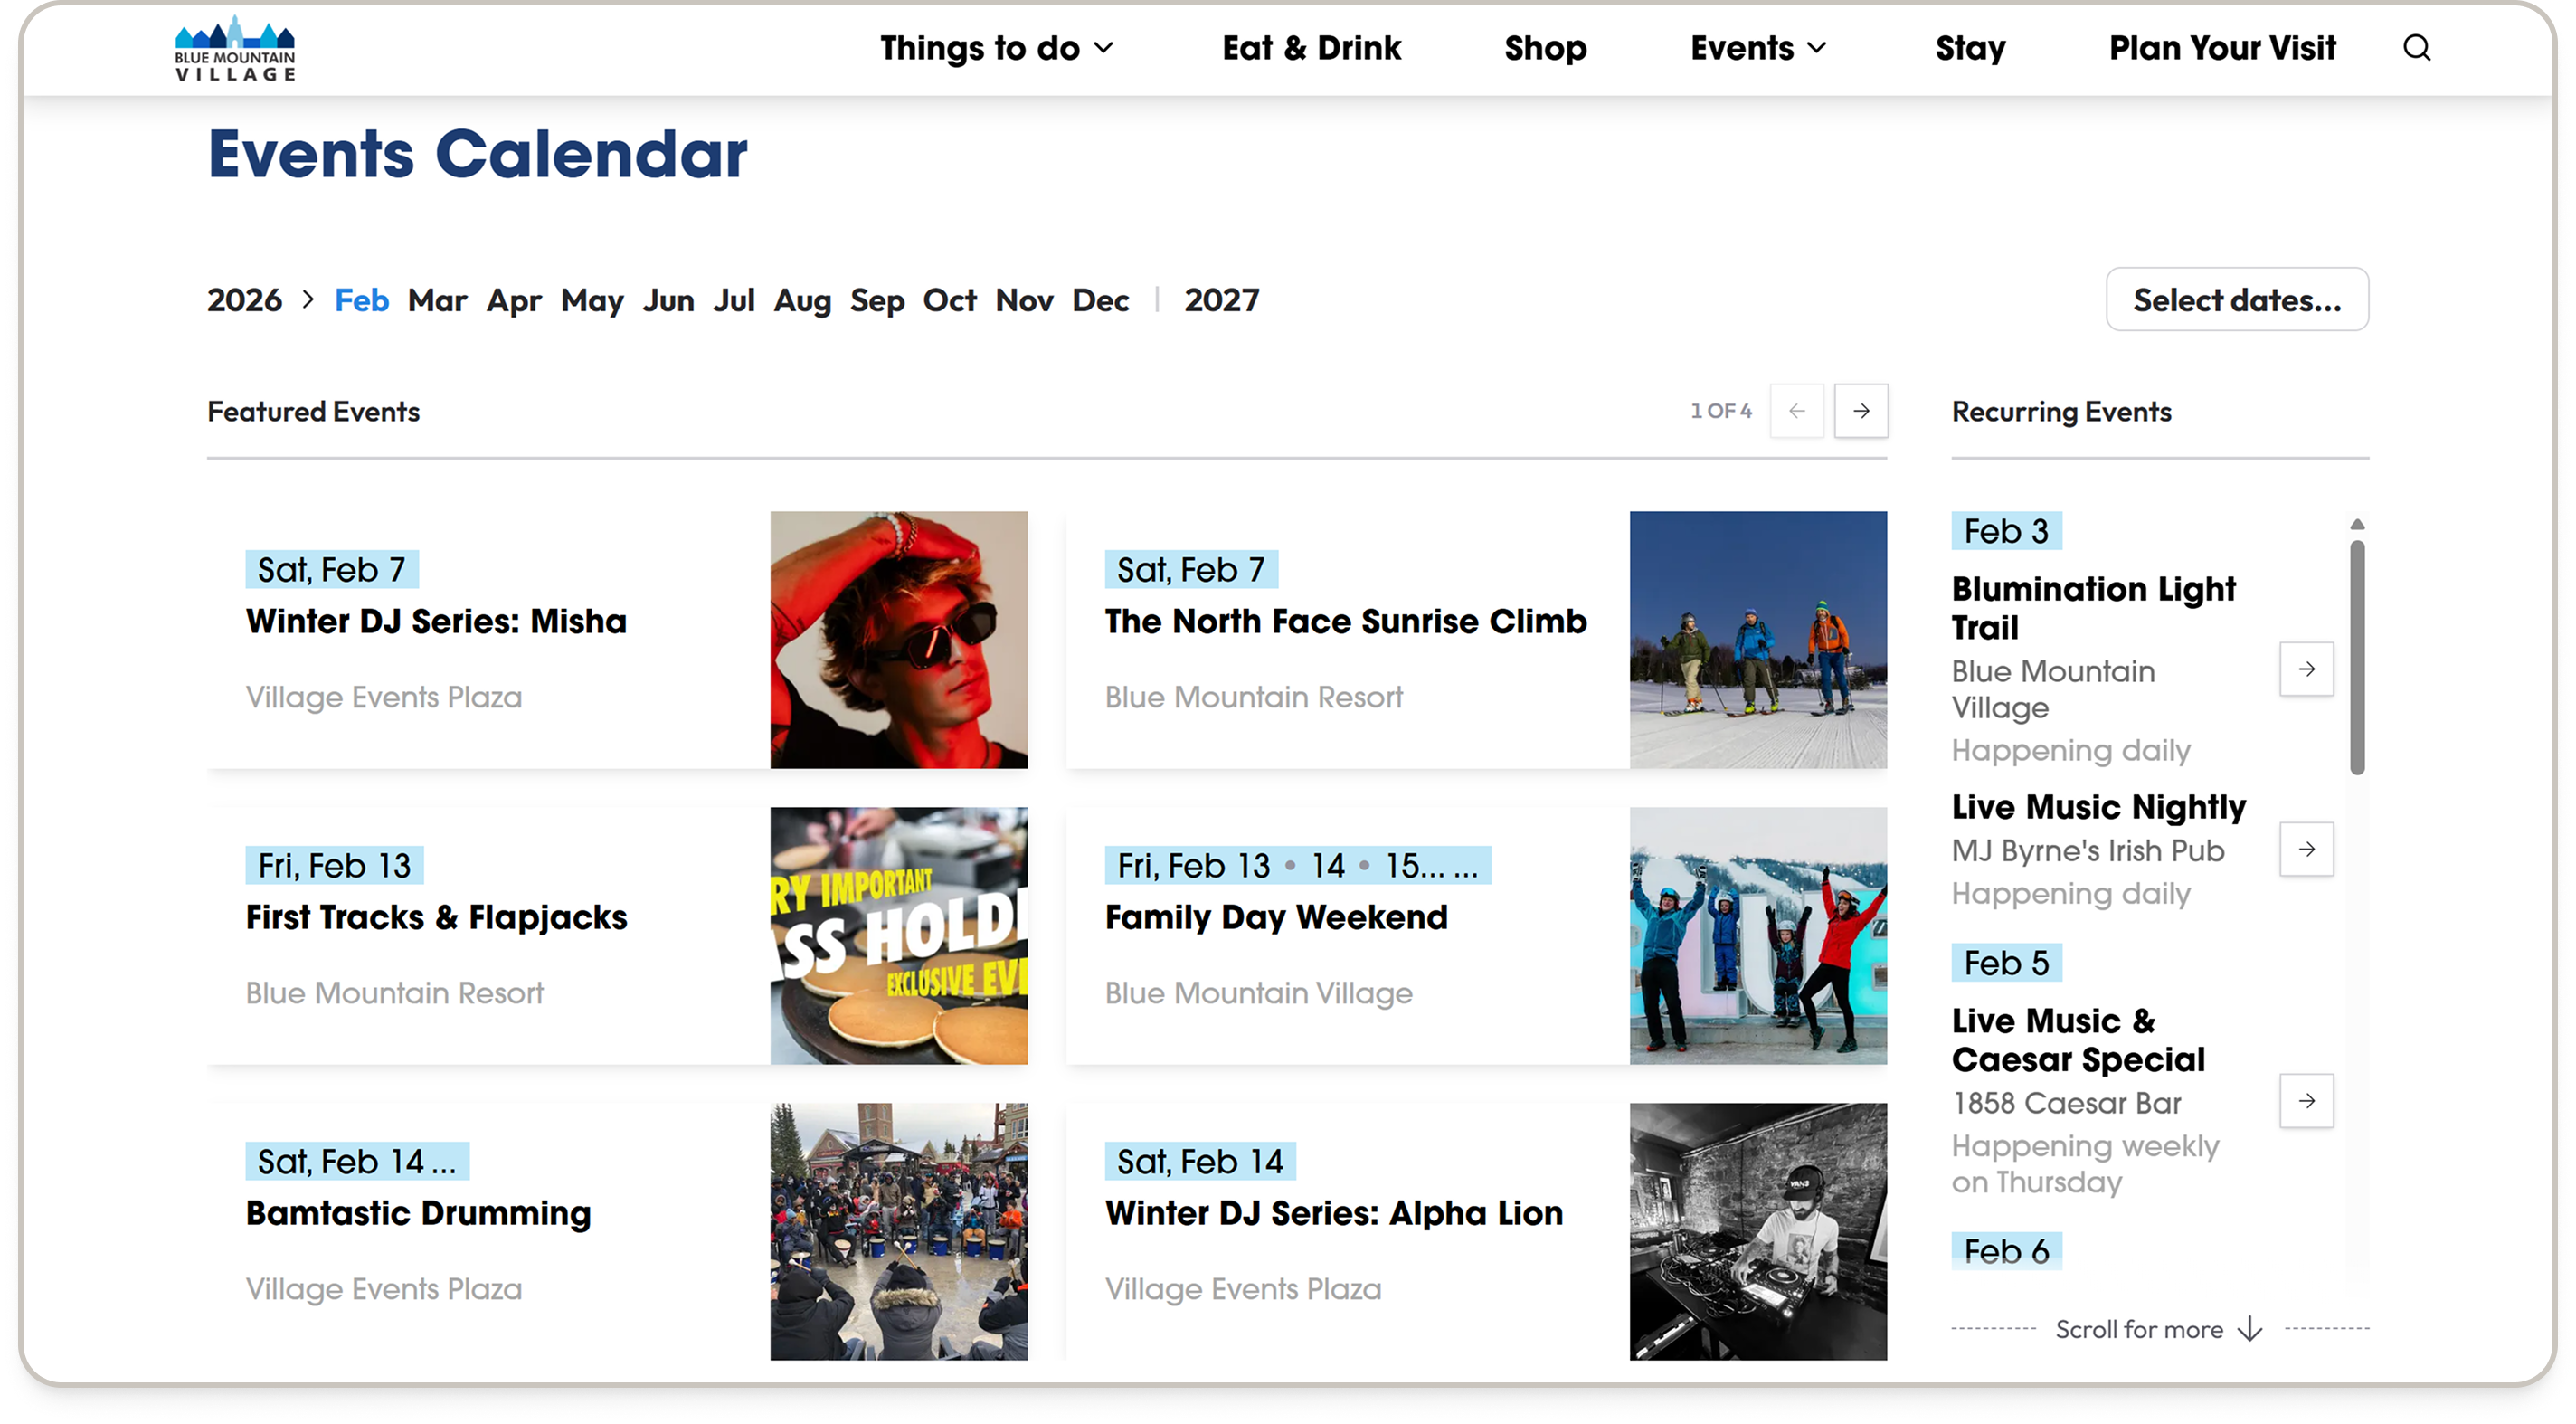Jump to year 2027
Screen dimensions: 2576x1424
point(1221,300)
